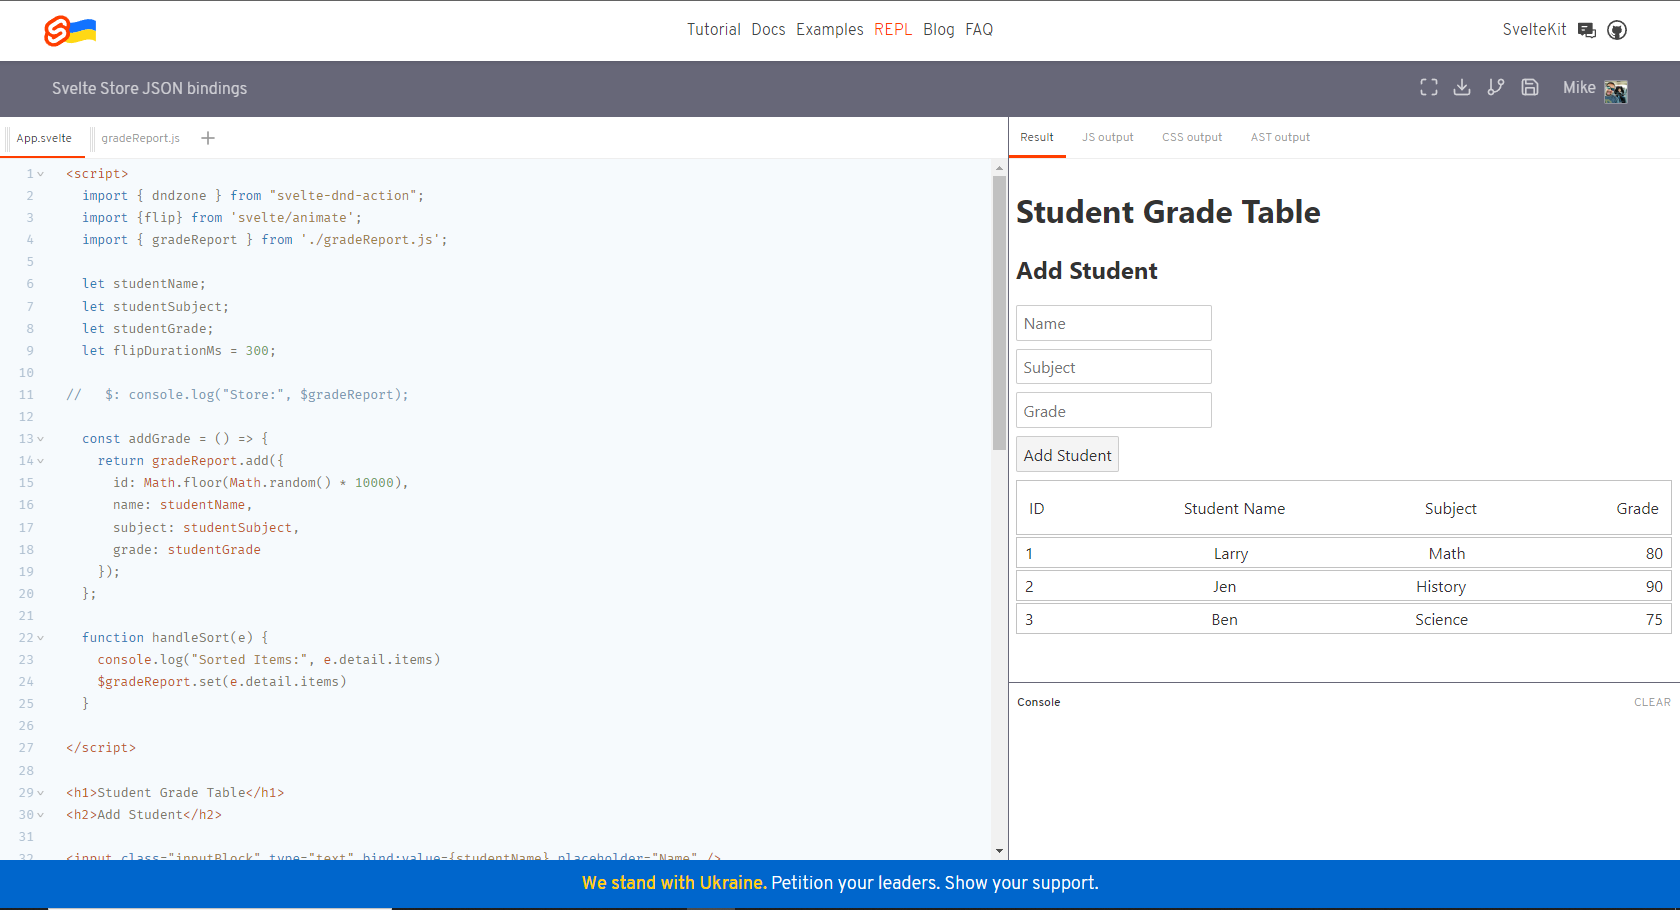
Task: Enter fullscreen mode via fullscreen icon
Action: tap(1429, 88)
